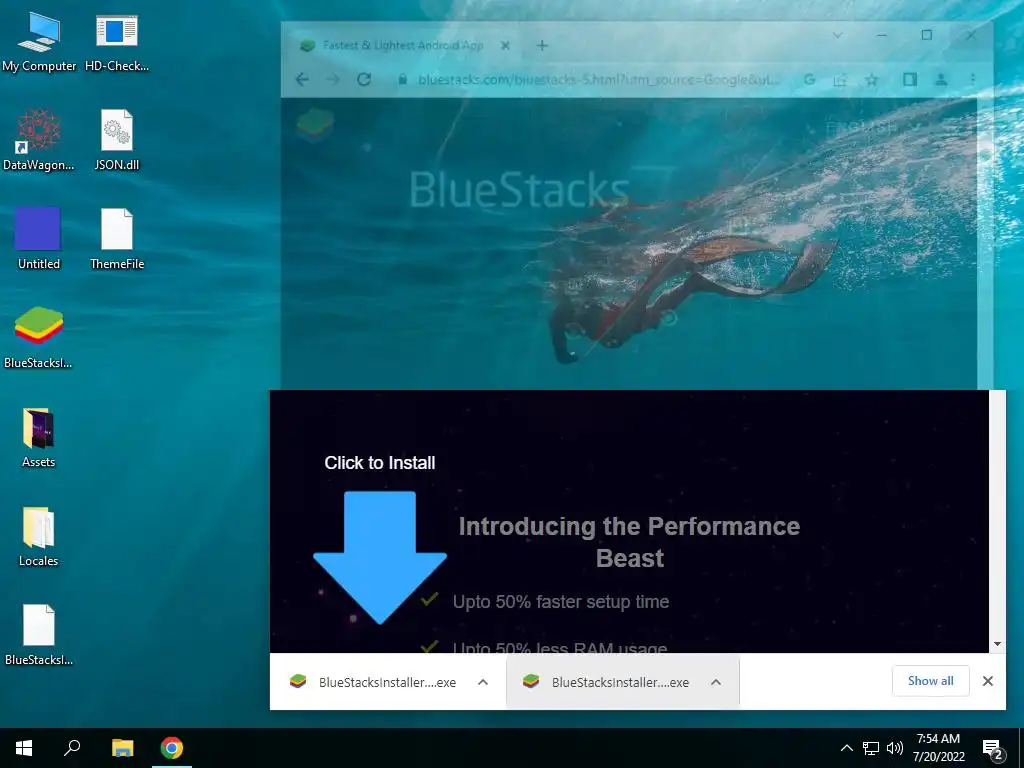
Task: Click the page scrollbar down arrow
Action: coord(997,644)
